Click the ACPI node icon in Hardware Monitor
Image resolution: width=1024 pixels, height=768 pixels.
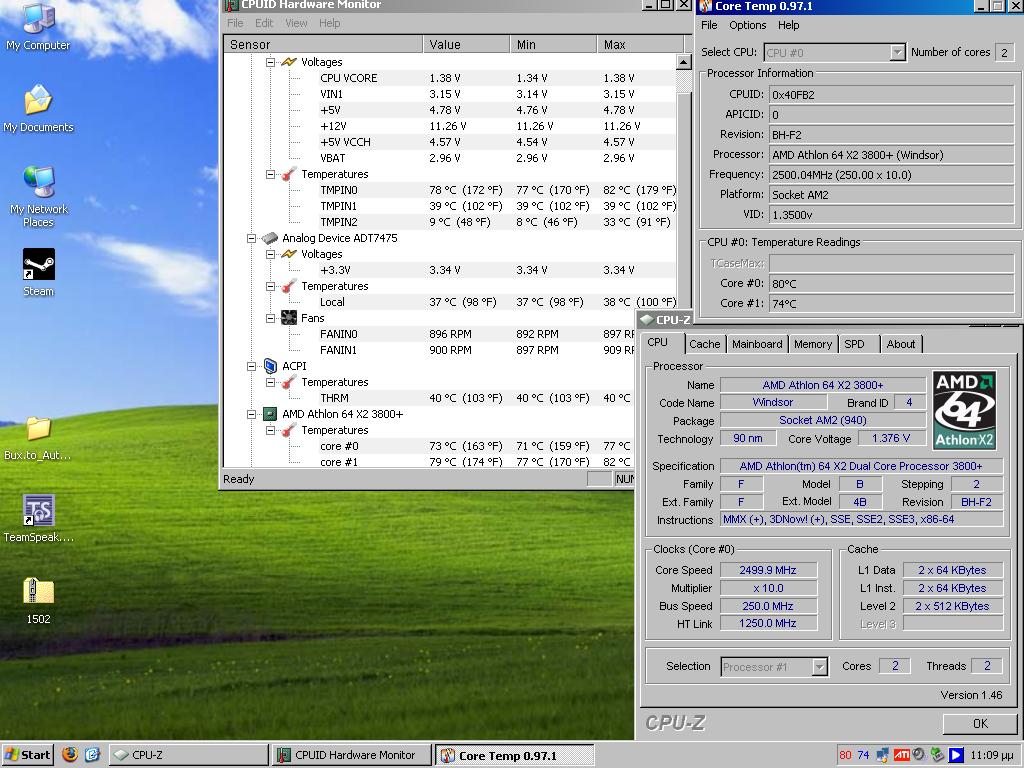click(270, 366)
